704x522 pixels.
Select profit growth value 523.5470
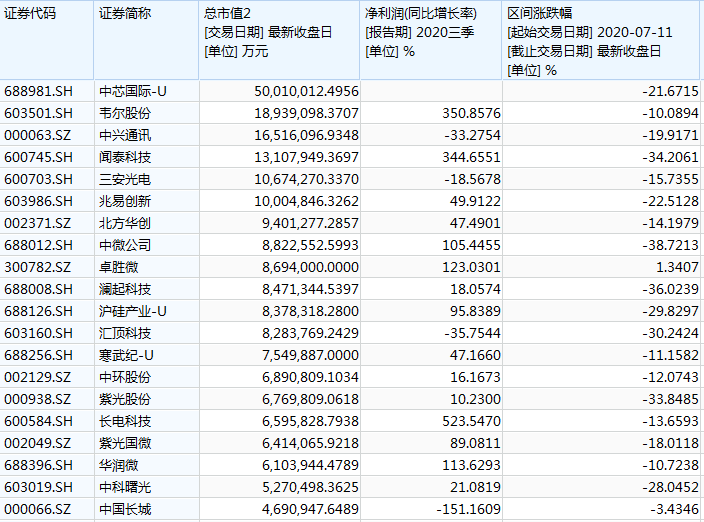click(471, 421)
